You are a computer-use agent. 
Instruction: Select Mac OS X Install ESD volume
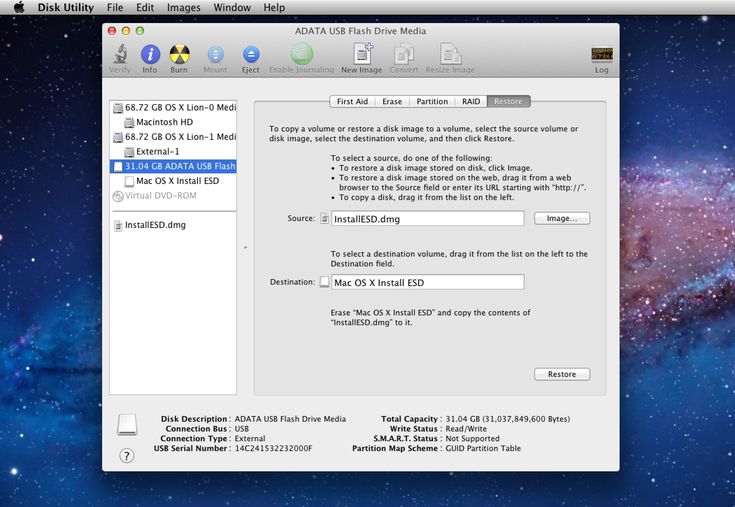pos(173,181)
